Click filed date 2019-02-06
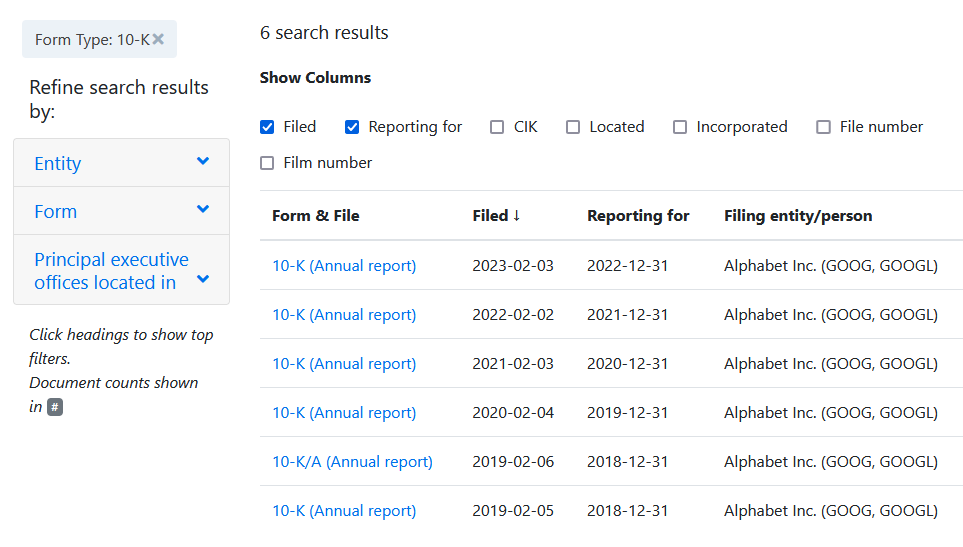Image resolution: width=963 pixels, height=547 pixels. pyautogui.click(x=513, y=462)
